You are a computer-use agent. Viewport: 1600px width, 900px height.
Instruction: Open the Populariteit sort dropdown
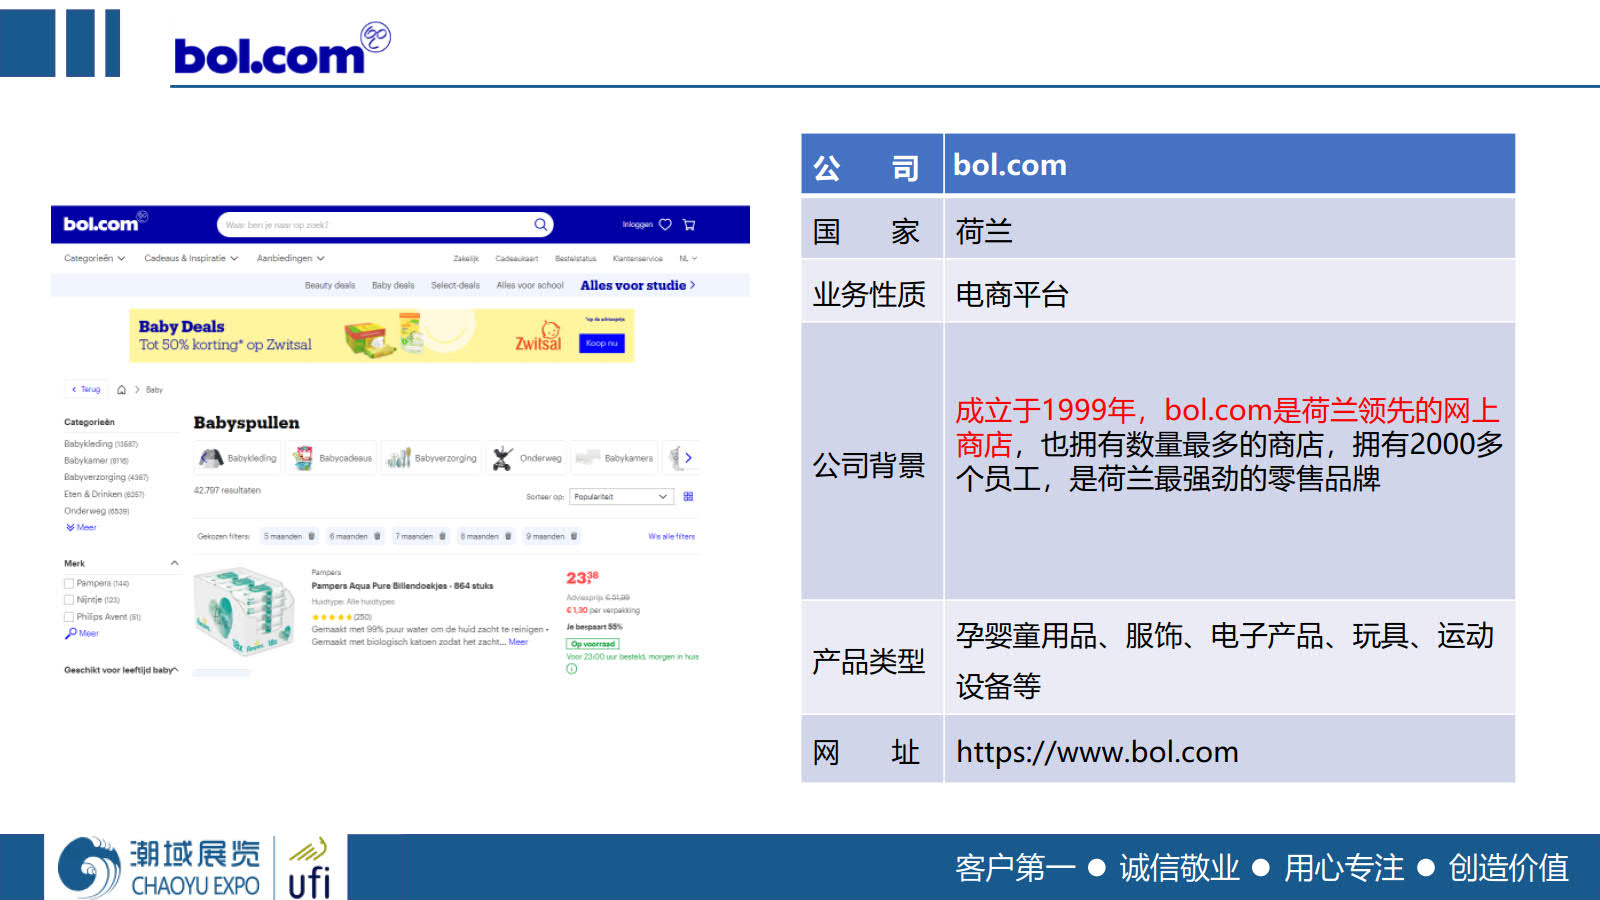coord(621,496)
